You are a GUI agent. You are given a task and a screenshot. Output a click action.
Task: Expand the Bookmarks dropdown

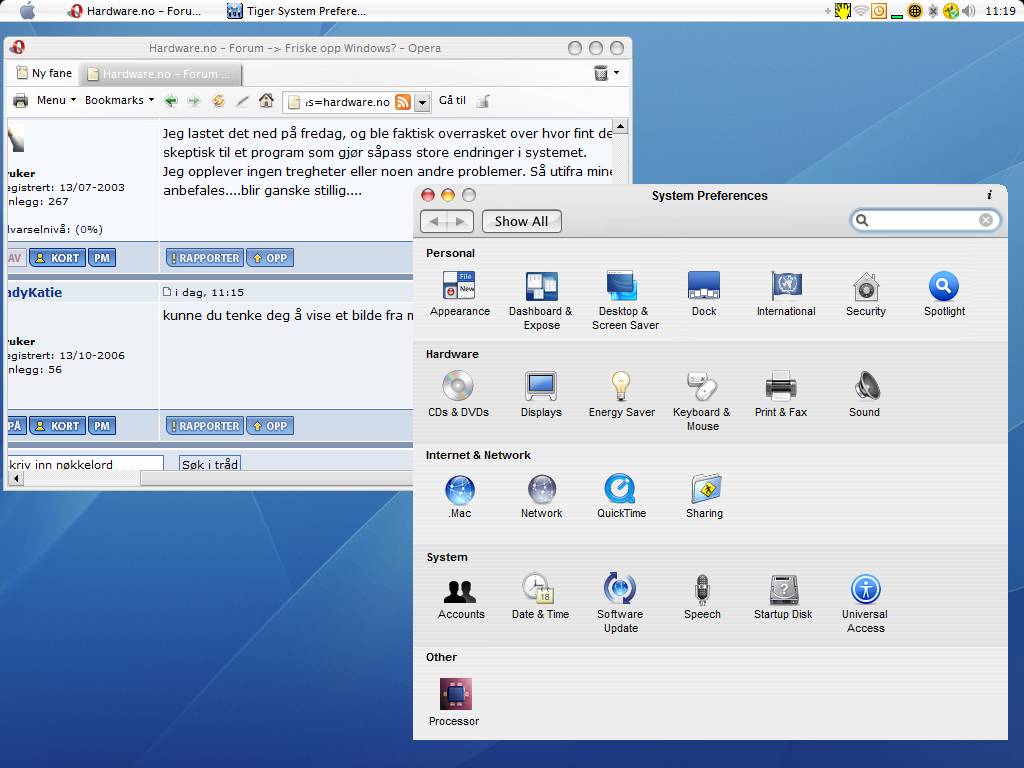pyautogui.click(x=119, y=101)
